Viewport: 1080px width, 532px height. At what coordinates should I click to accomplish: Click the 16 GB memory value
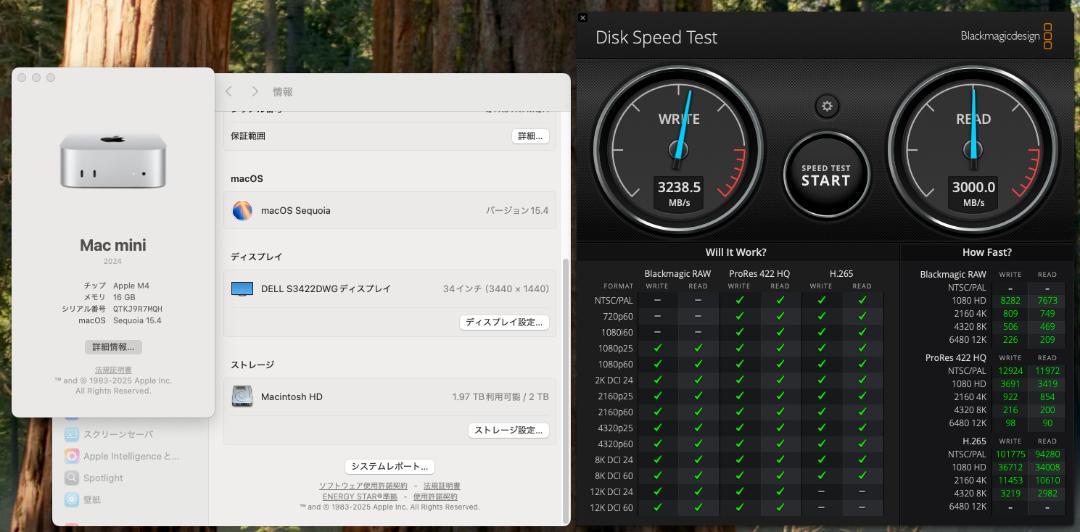pos(125,297)
